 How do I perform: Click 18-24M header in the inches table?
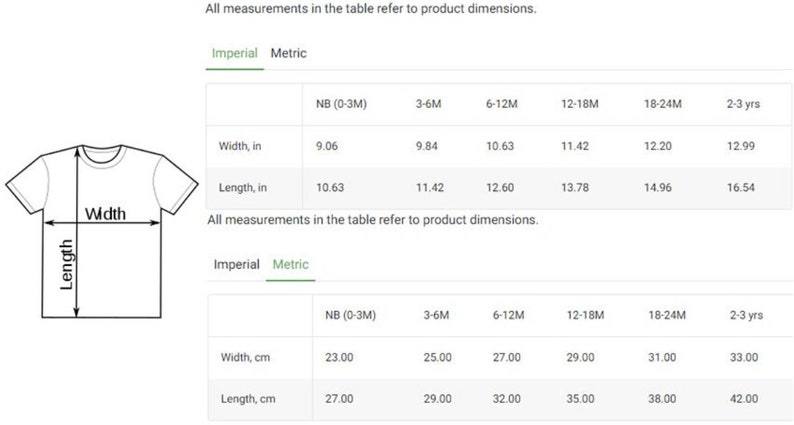click(663, 104)
